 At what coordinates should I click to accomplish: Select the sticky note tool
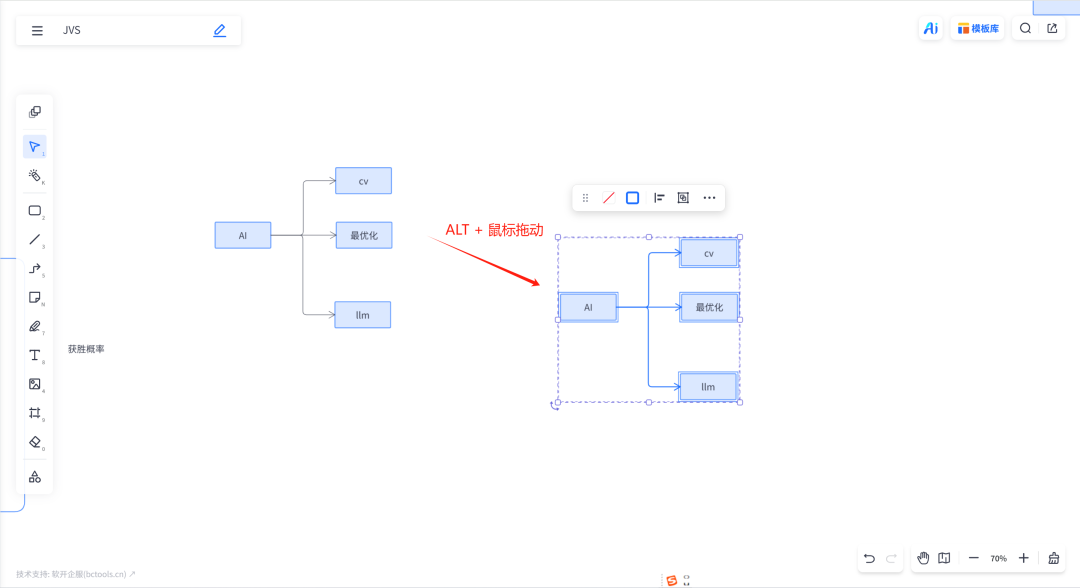point(34,297)
